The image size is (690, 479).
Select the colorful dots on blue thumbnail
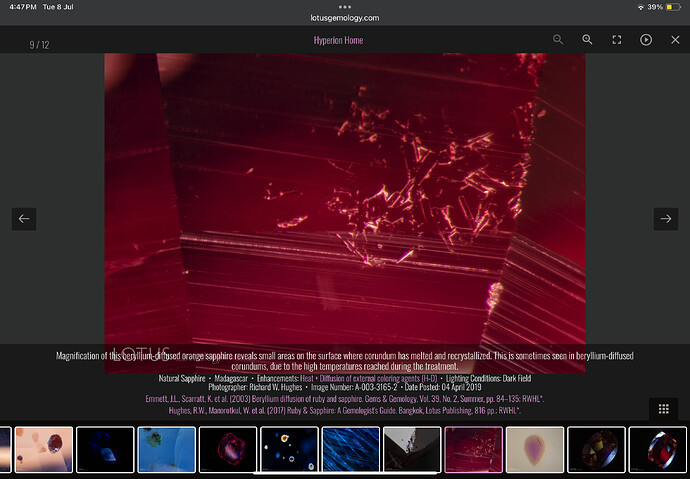pyautogui.click(x=289, y=450)
